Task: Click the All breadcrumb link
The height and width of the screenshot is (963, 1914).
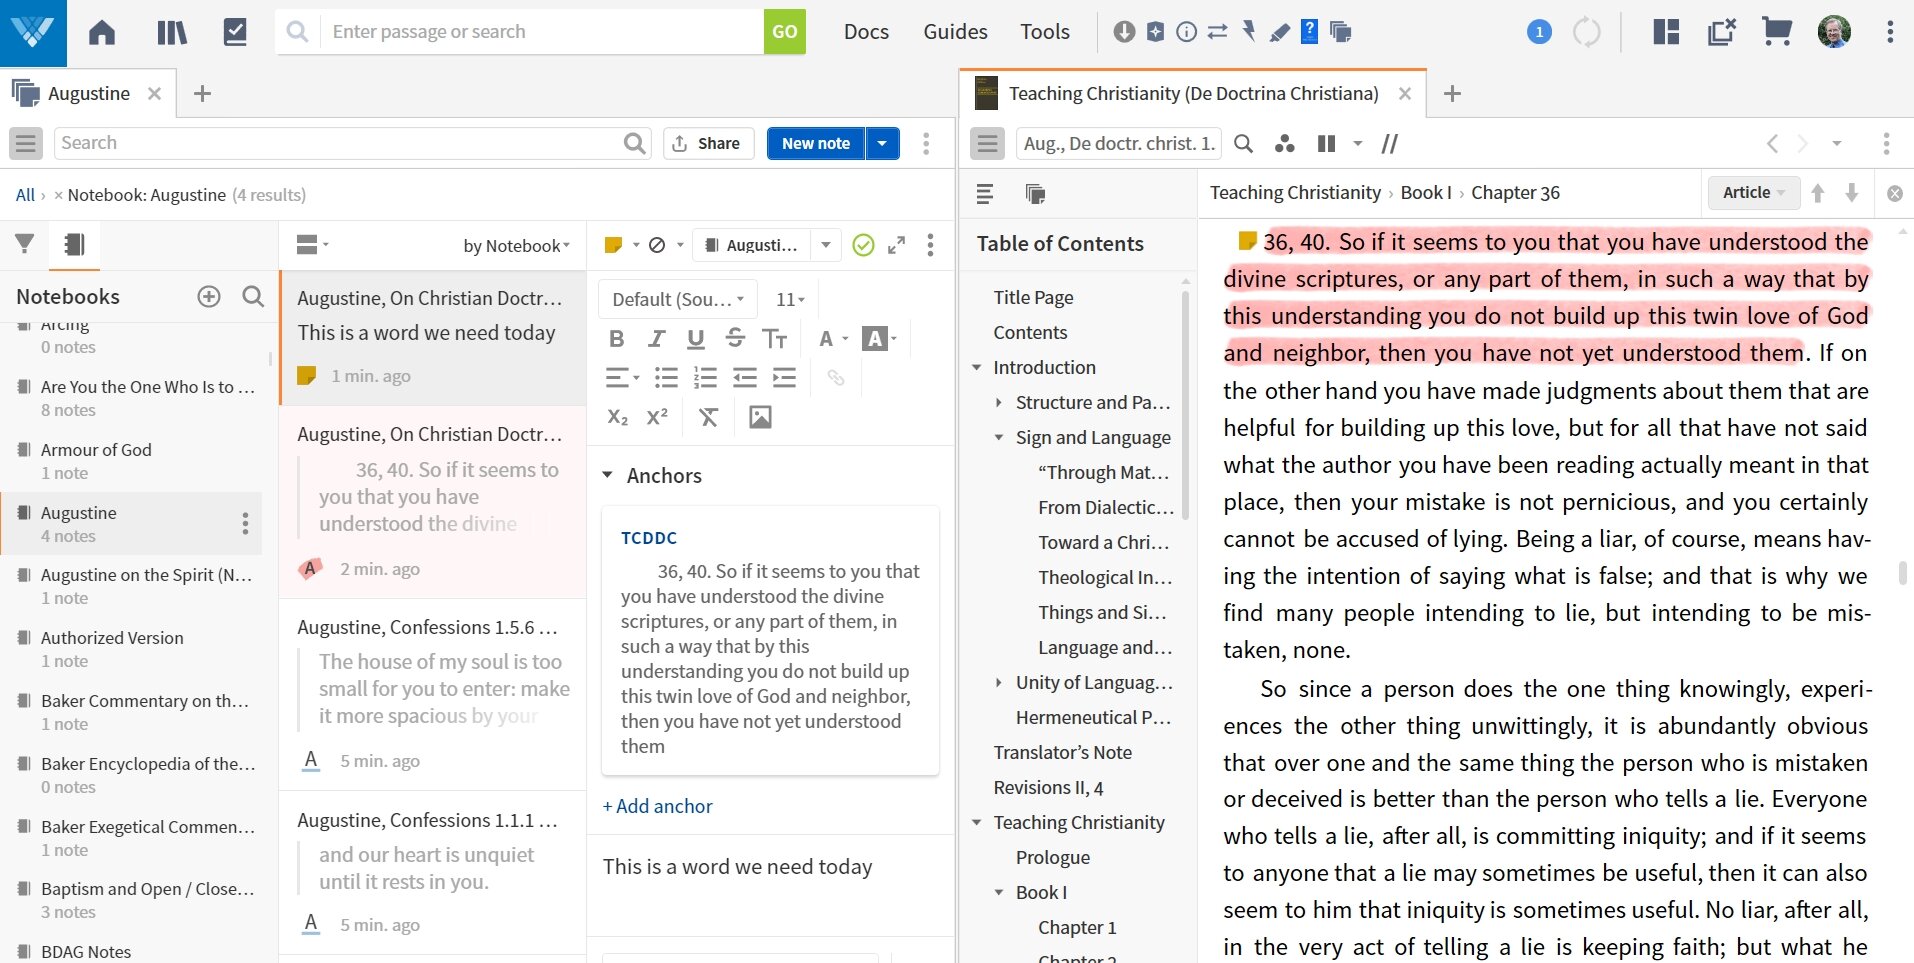Action: (25, 195)
